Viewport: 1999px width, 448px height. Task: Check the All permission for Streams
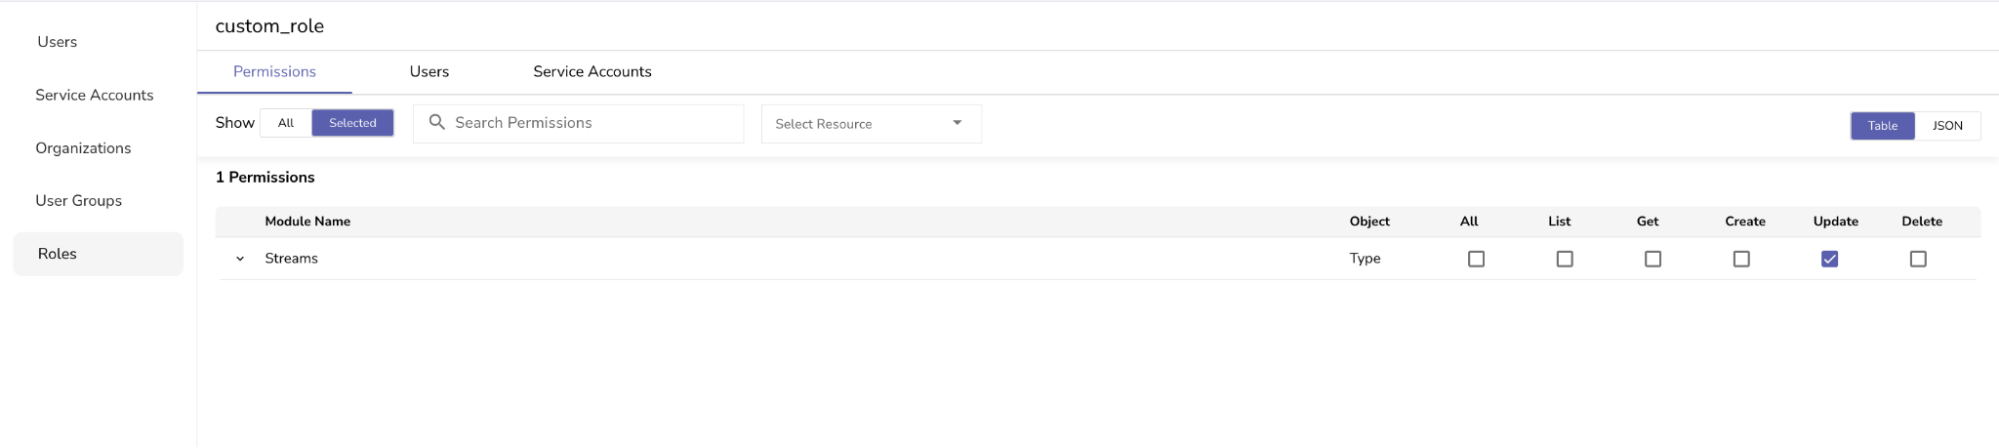1476,259
